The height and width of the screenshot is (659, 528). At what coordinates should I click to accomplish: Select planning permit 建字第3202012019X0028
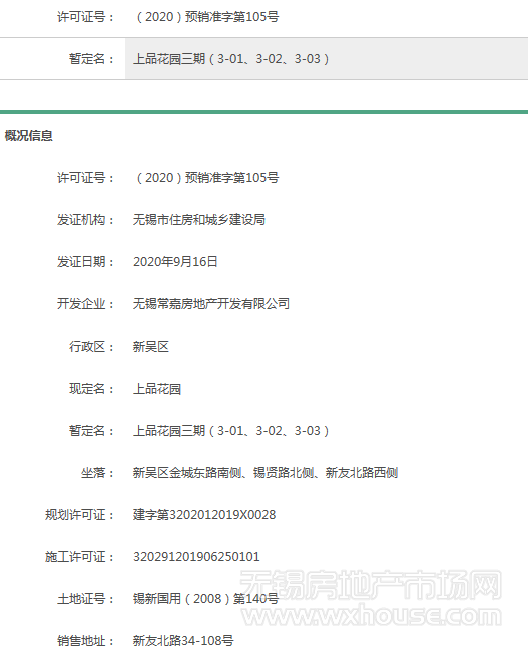205,515
